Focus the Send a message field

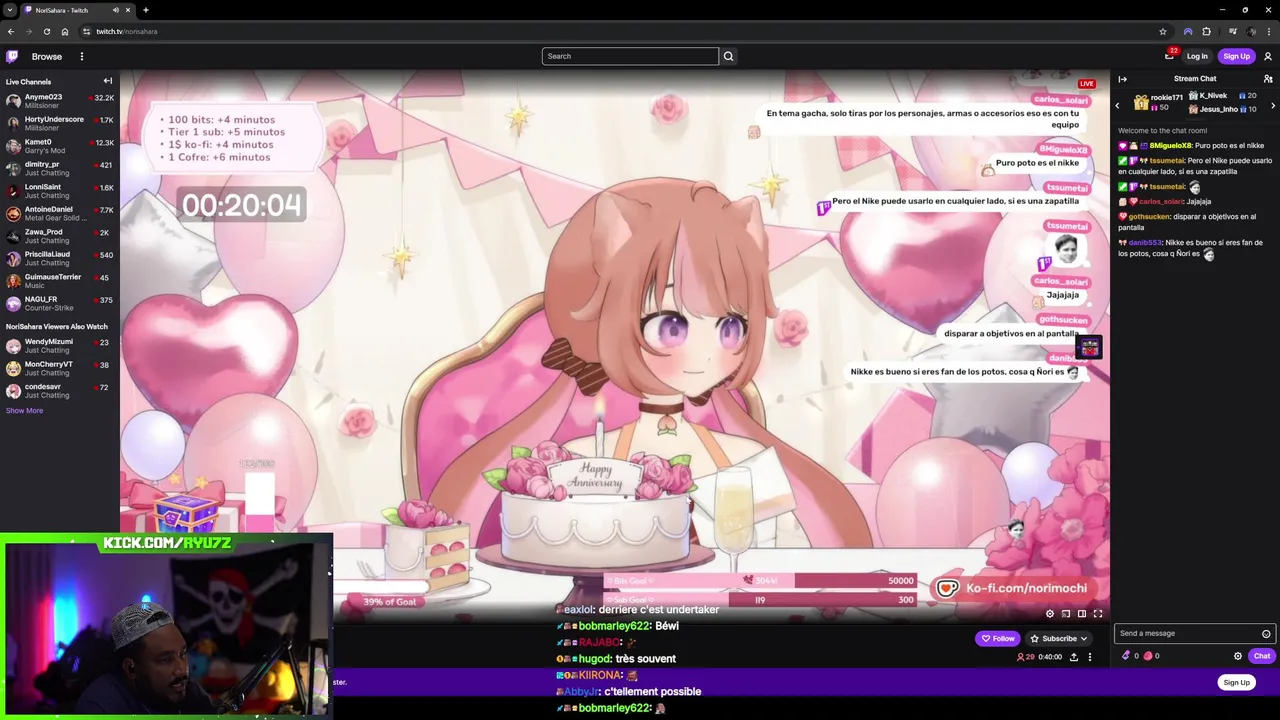point(1187,633)
